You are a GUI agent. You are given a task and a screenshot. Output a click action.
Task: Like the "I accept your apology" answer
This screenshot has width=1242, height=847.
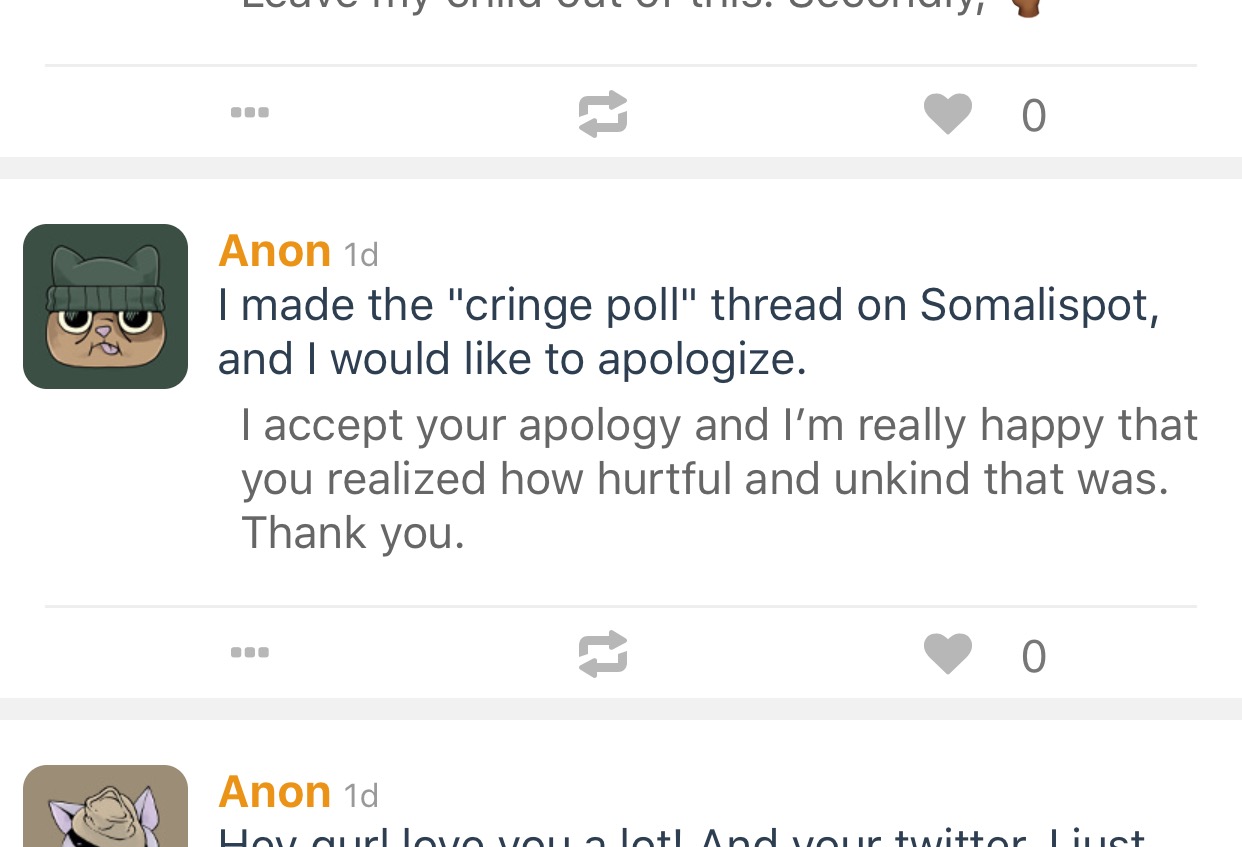click(948, 654)
